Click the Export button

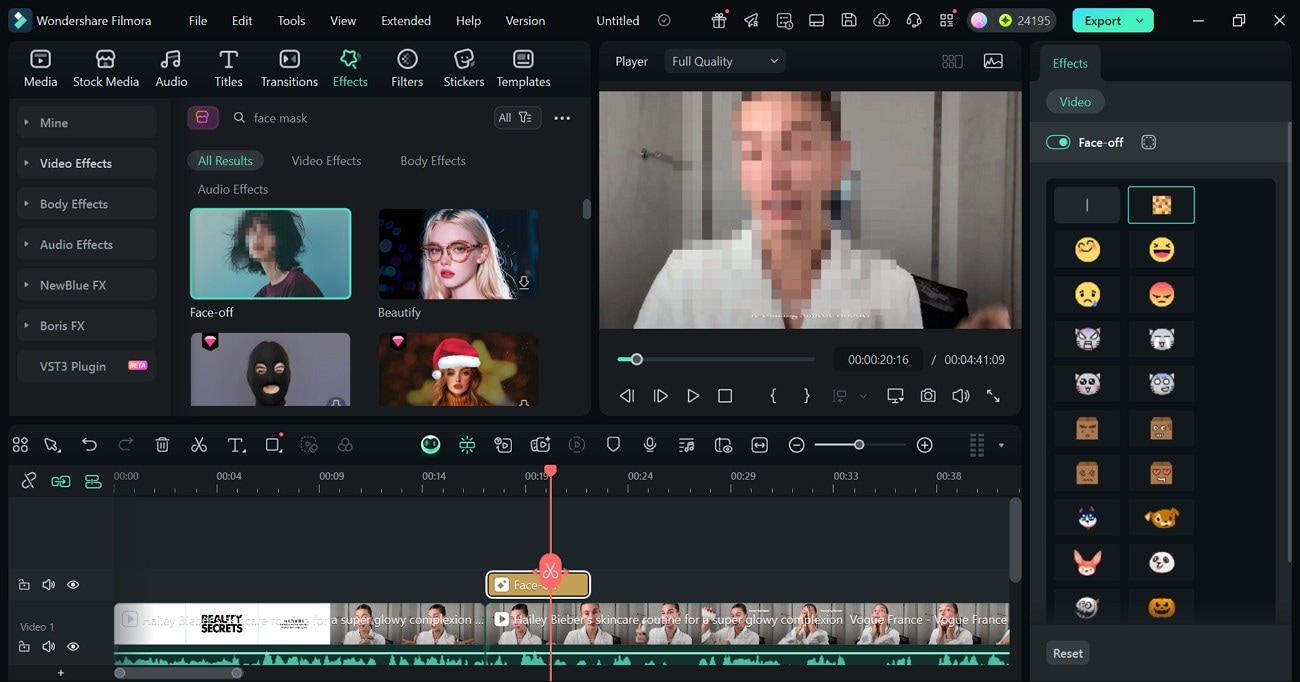pos(1112,20)
